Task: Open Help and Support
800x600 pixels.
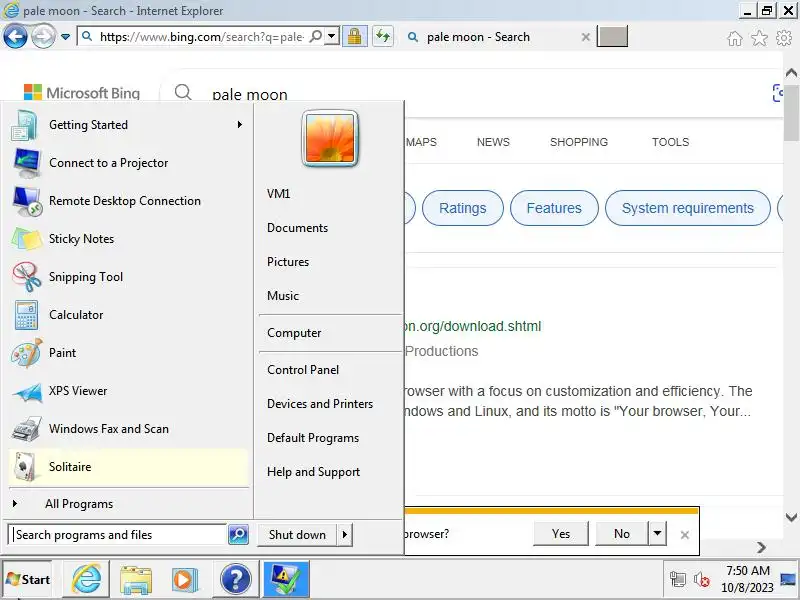Action: [x=313, y=472]
